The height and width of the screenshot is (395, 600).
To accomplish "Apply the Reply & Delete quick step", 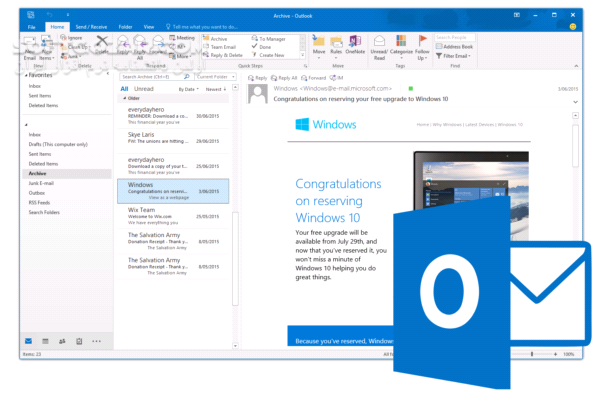I will click(223, 55).
